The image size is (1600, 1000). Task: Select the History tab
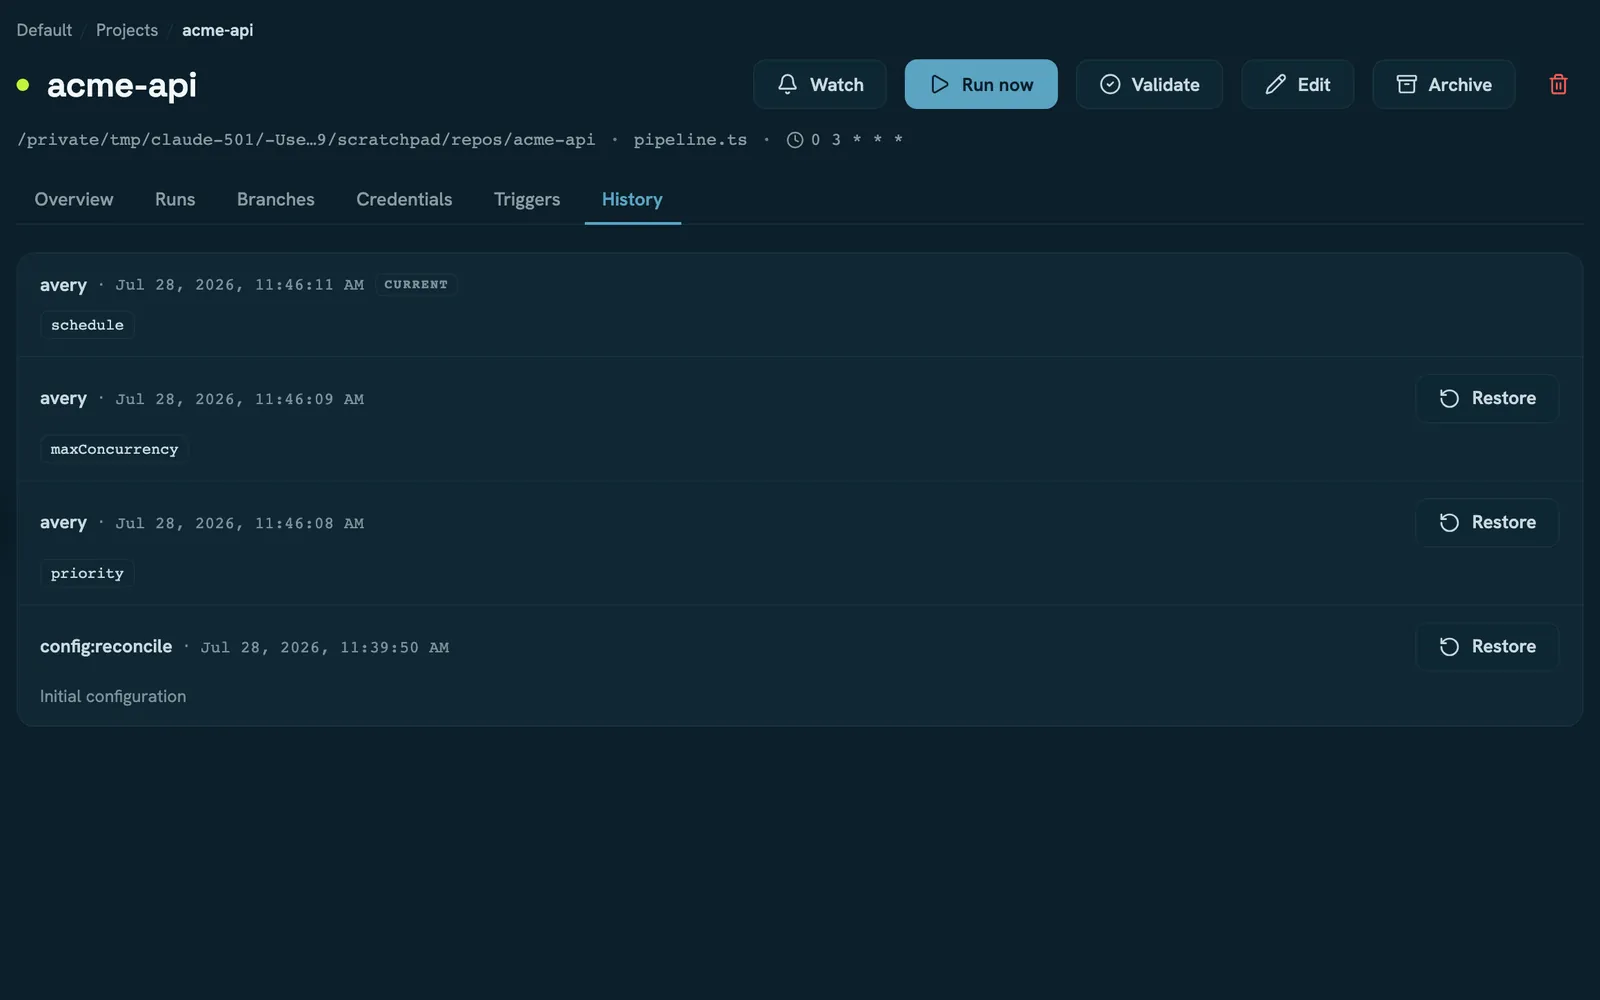coord(632,199)
